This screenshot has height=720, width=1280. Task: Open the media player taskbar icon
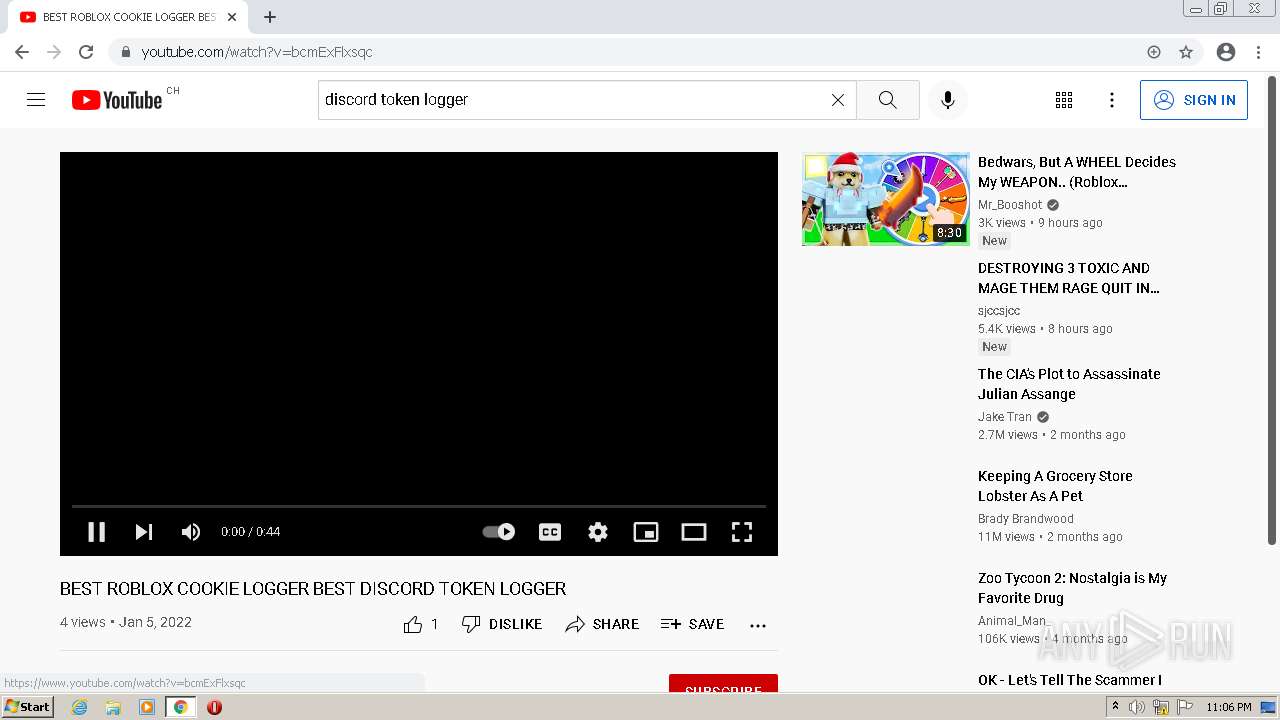147,707
